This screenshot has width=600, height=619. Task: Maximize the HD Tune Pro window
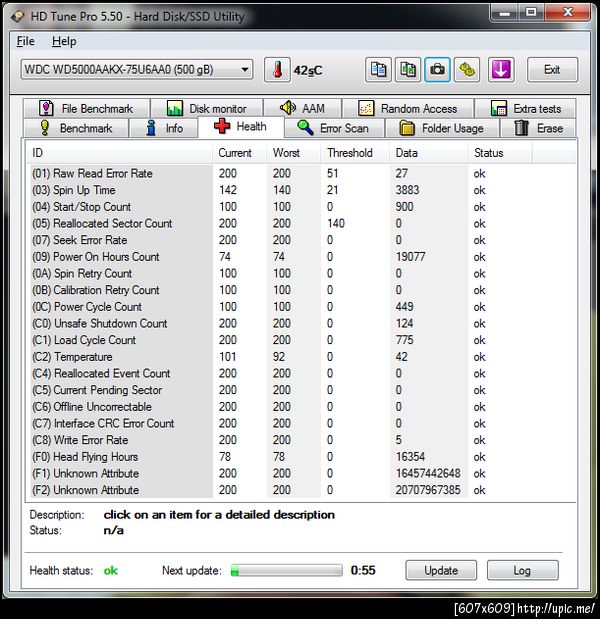pyautogui.click(x=531, y=13)
